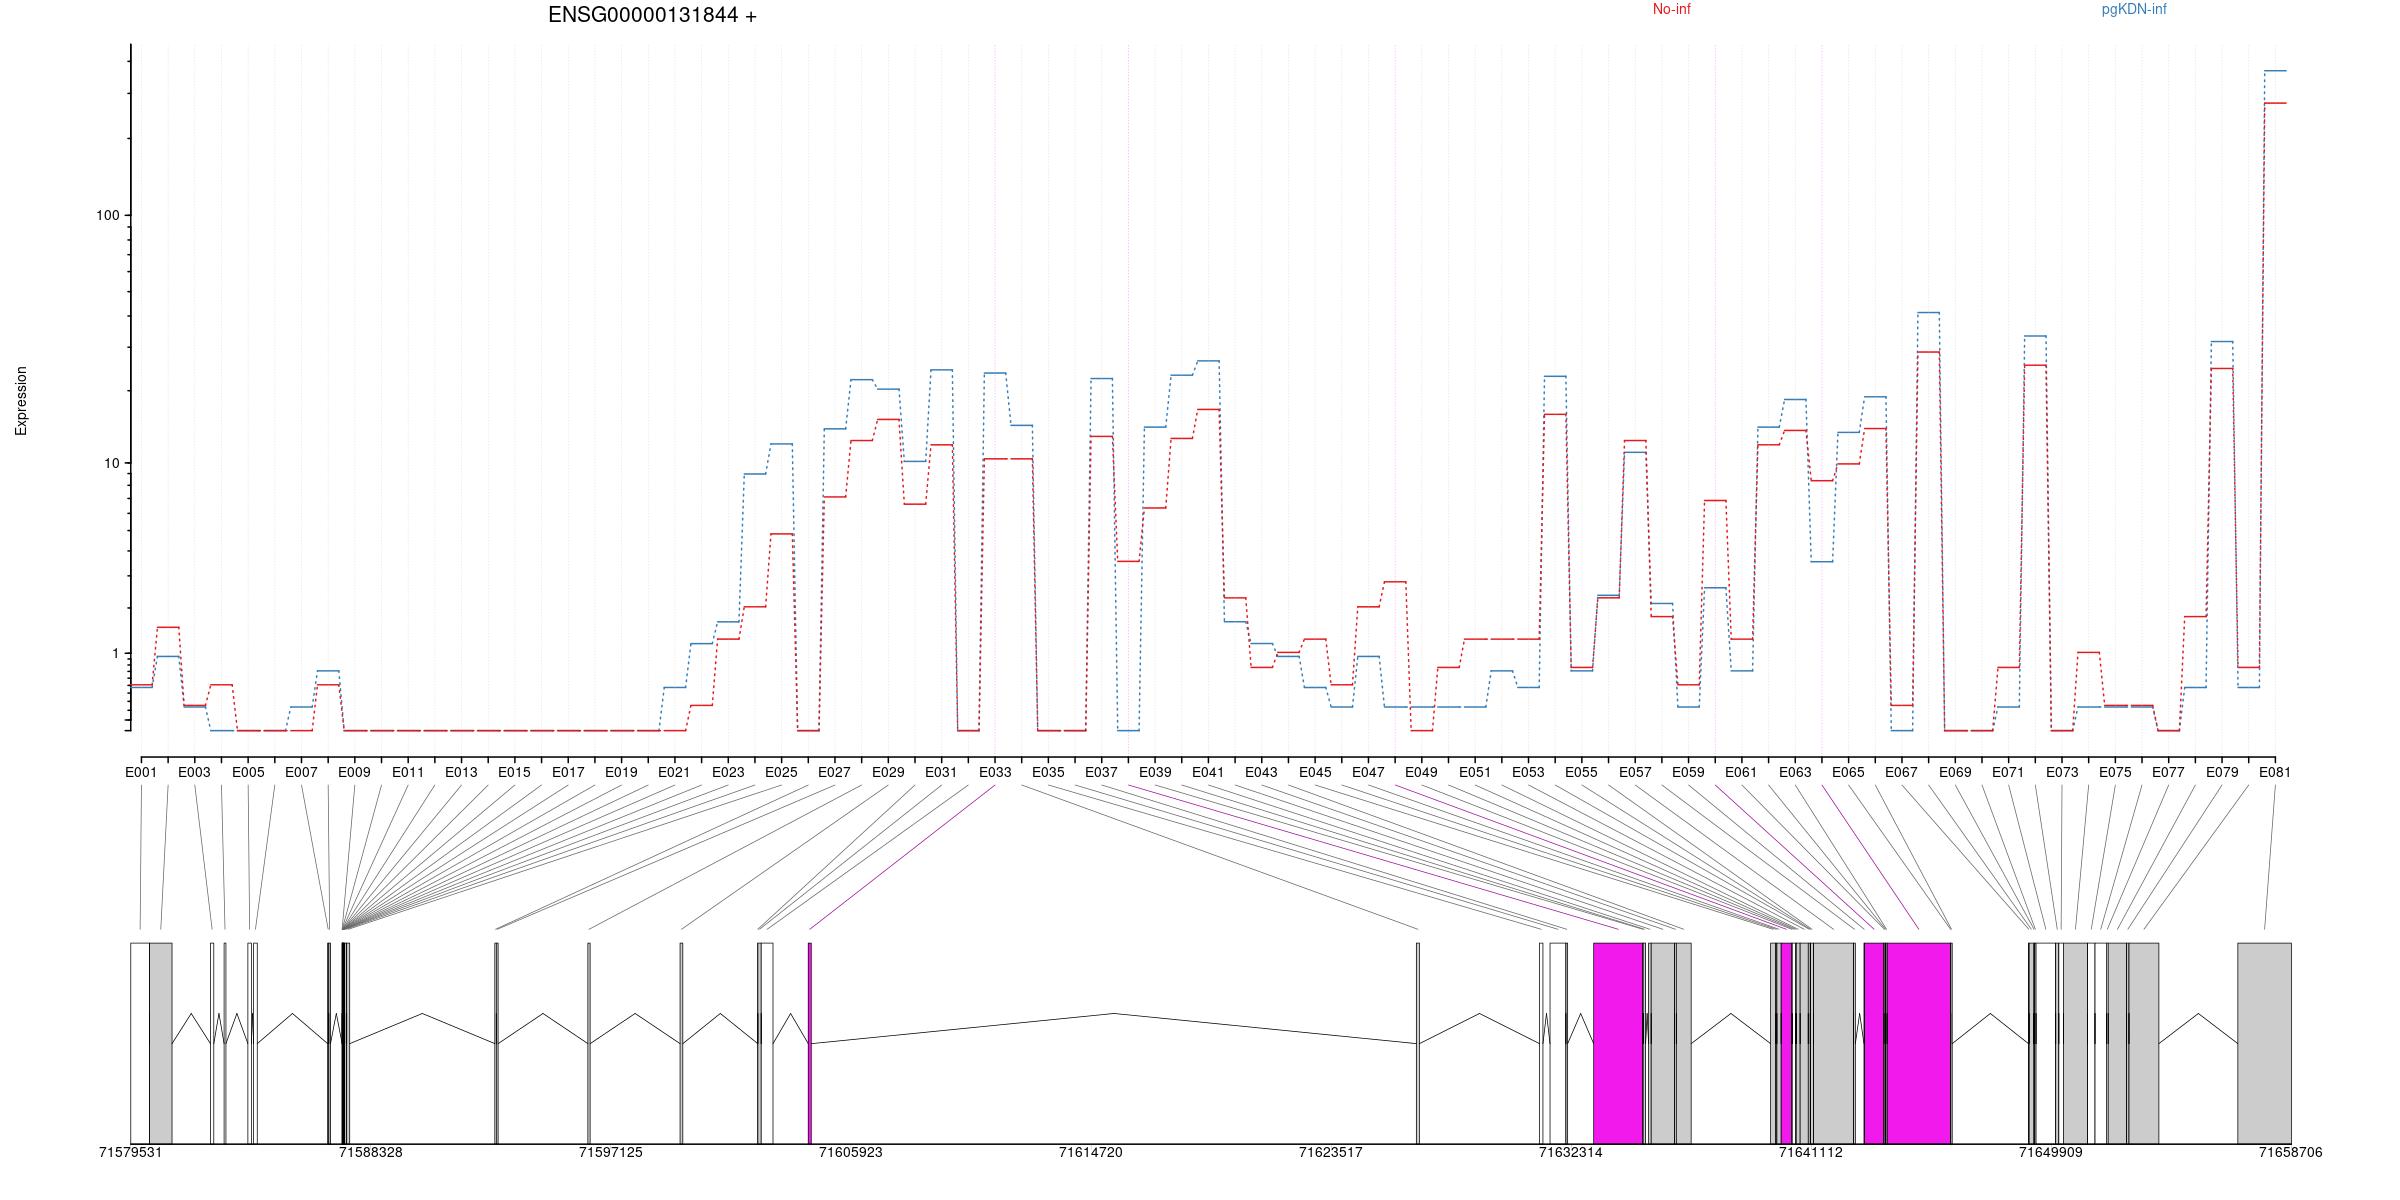
Task: Select exon label E033 on the axis
Action: (994, 772)
